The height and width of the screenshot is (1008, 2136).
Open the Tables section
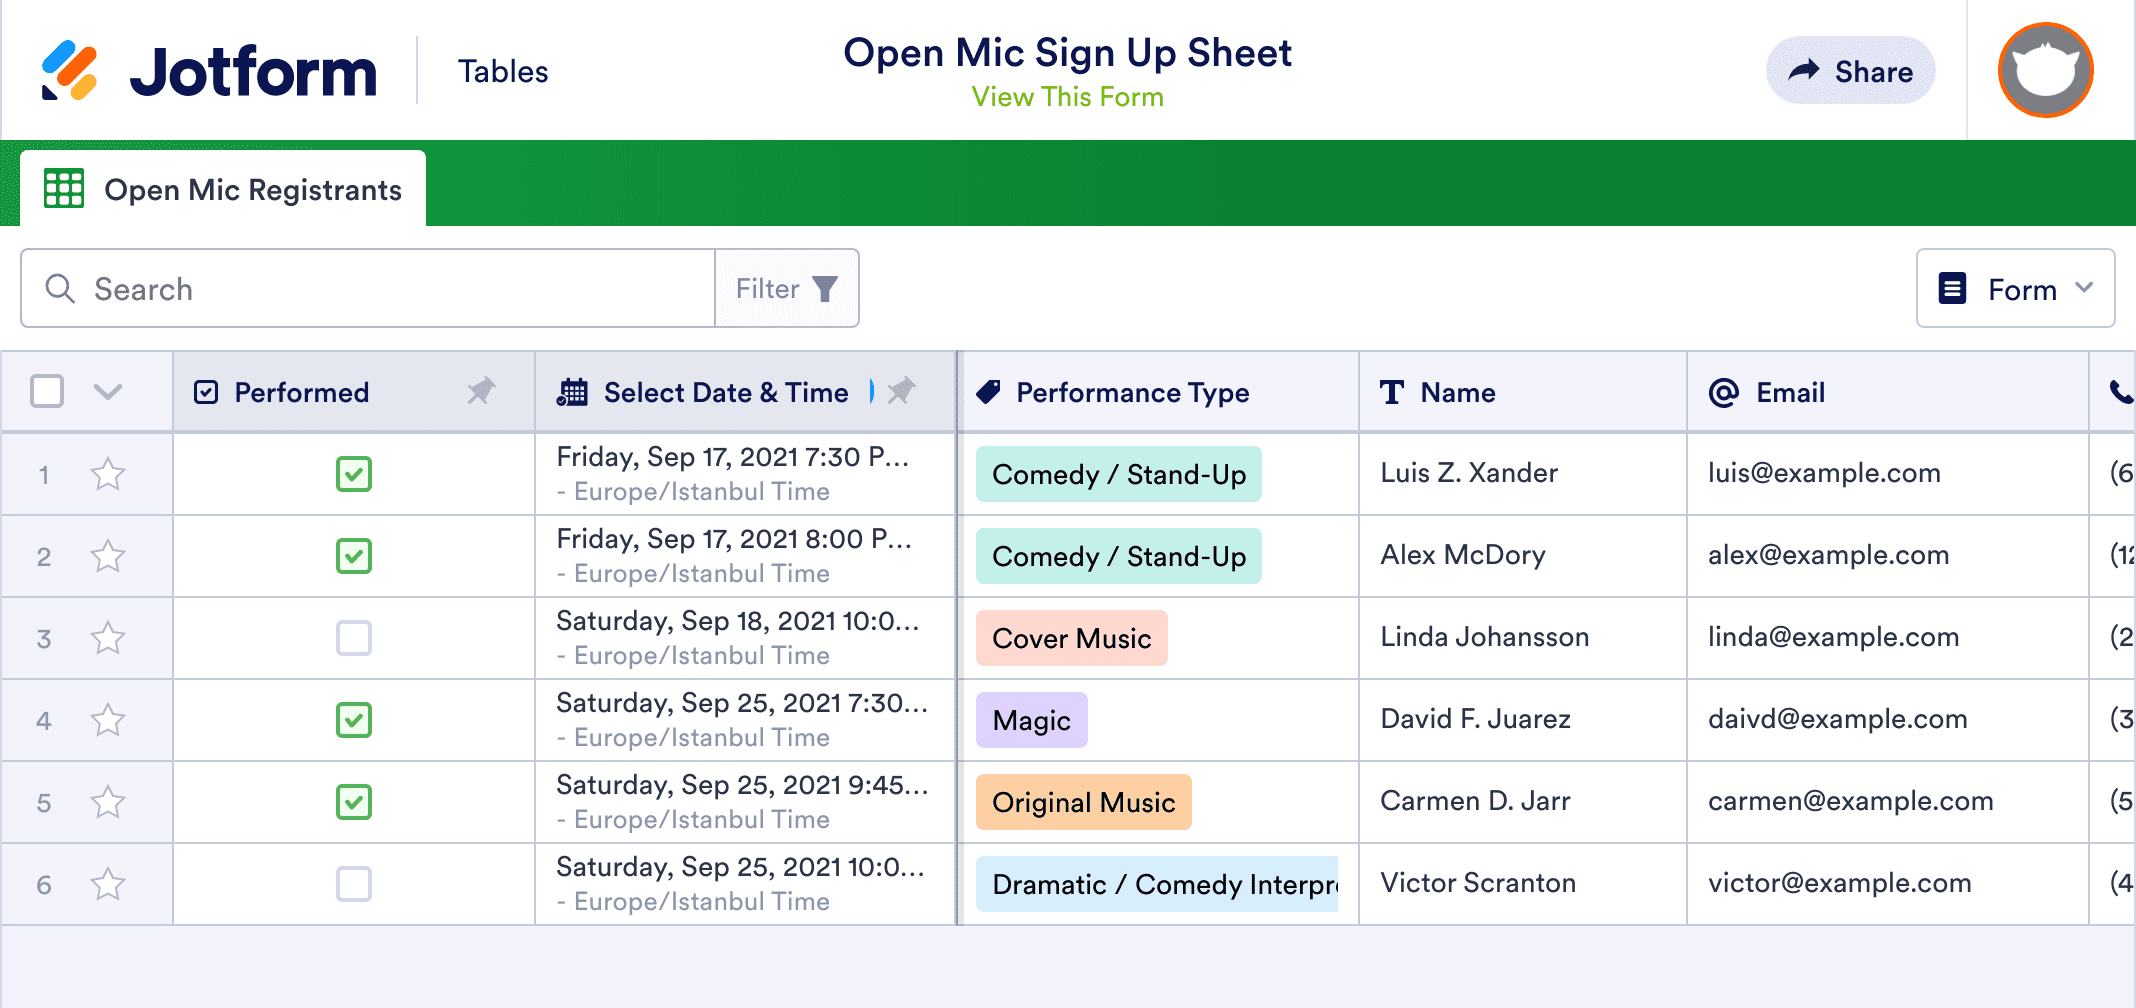click(x=503, y=71)
